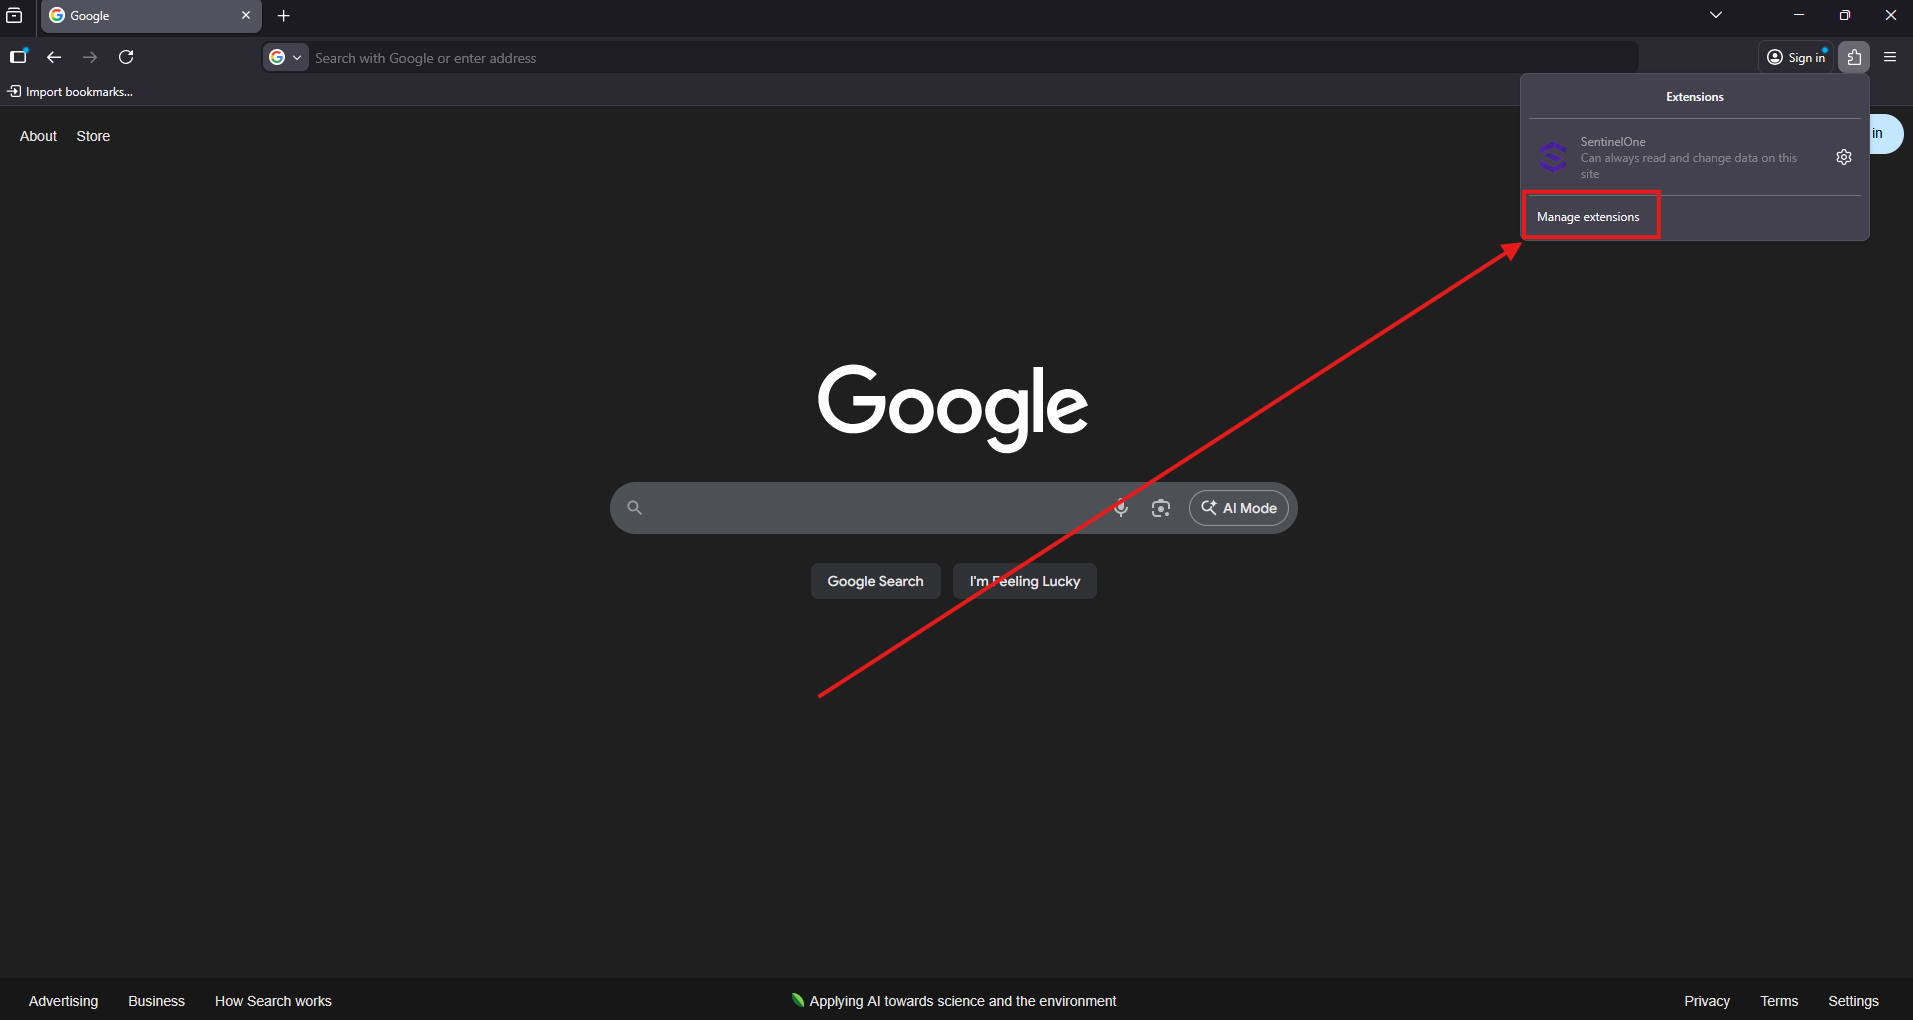Open AI Mode
The height and width of the screenshot is (1020, 1913).
pos(1238,508)
